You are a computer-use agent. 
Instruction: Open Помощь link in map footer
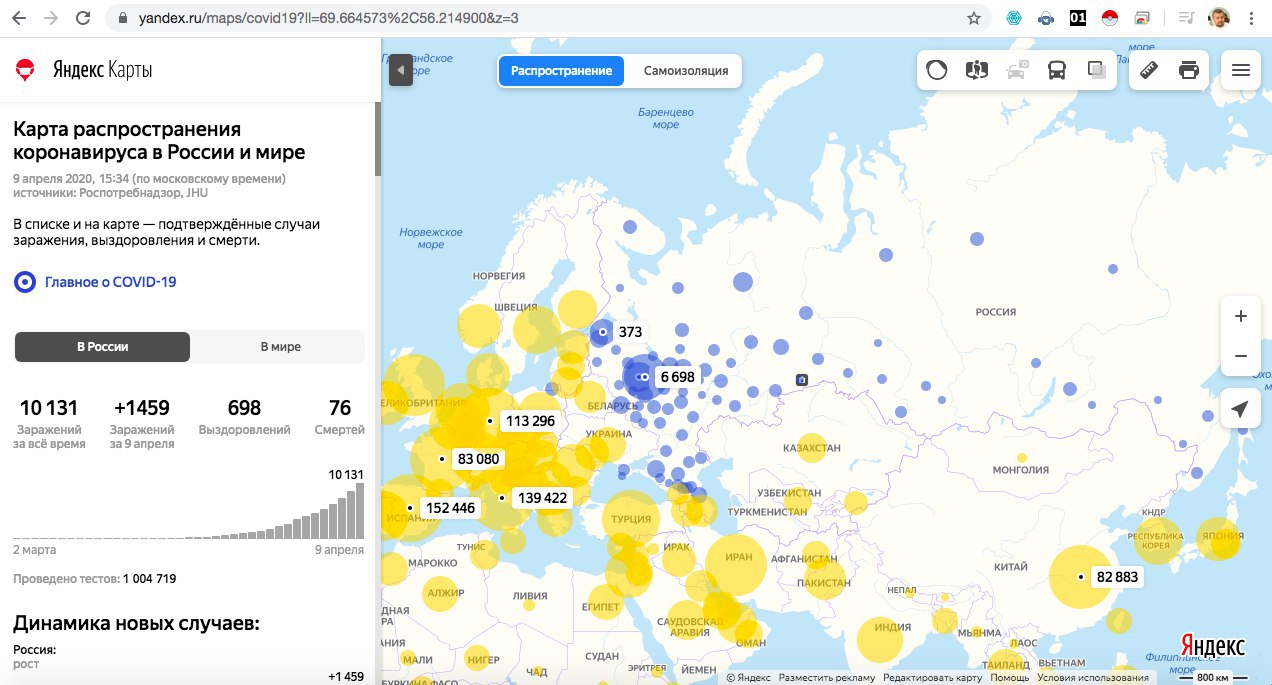click(x=1010, y=678)
